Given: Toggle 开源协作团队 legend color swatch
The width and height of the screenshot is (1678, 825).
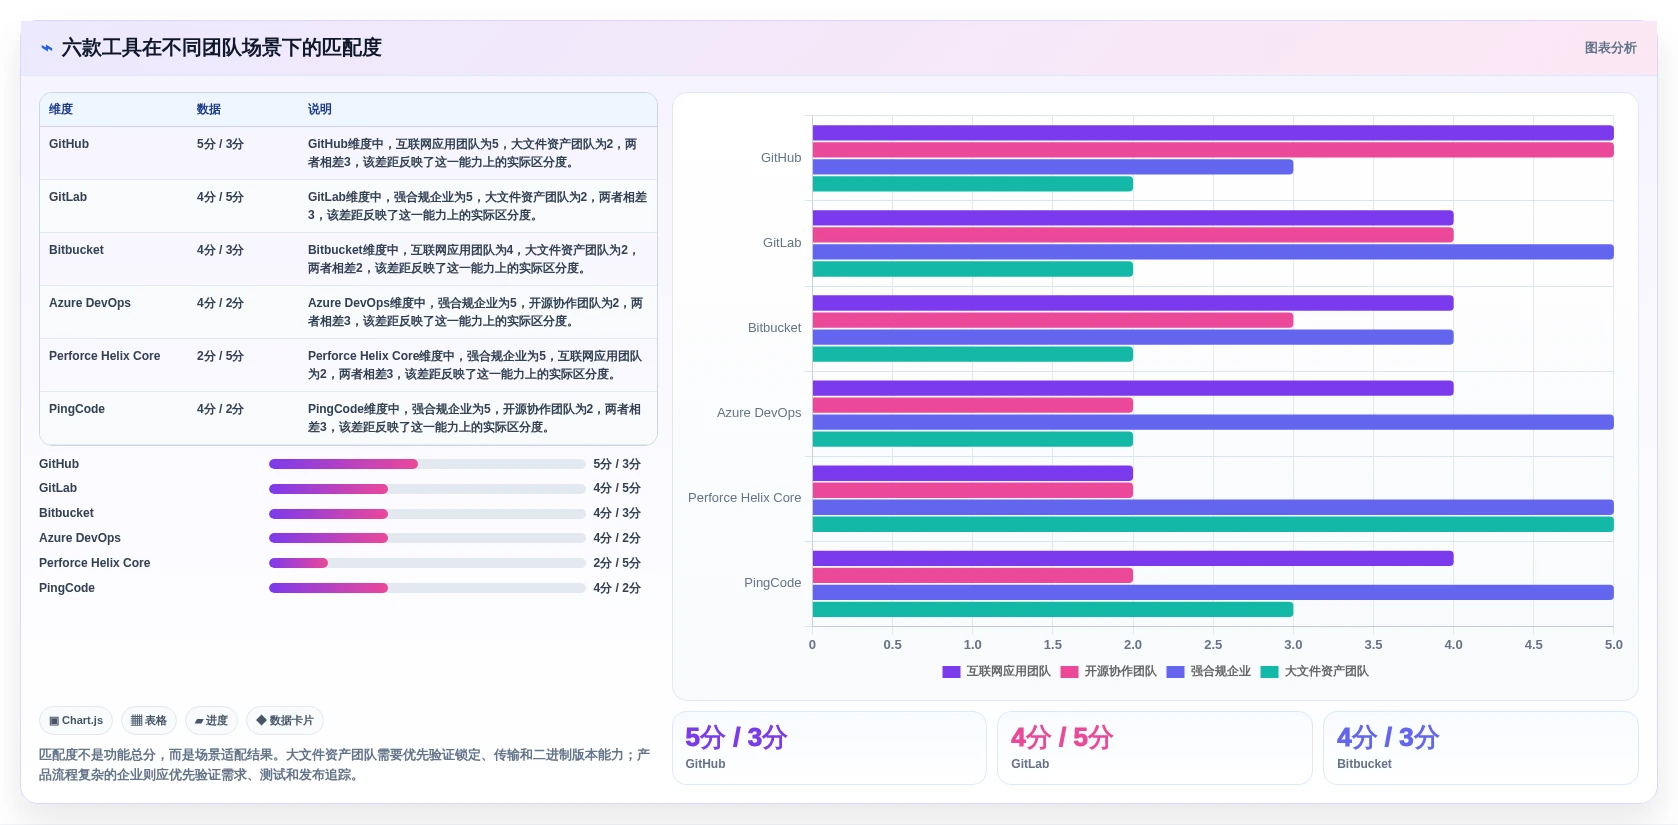Looking at the screenshot, I should (x=1069, y=672).
